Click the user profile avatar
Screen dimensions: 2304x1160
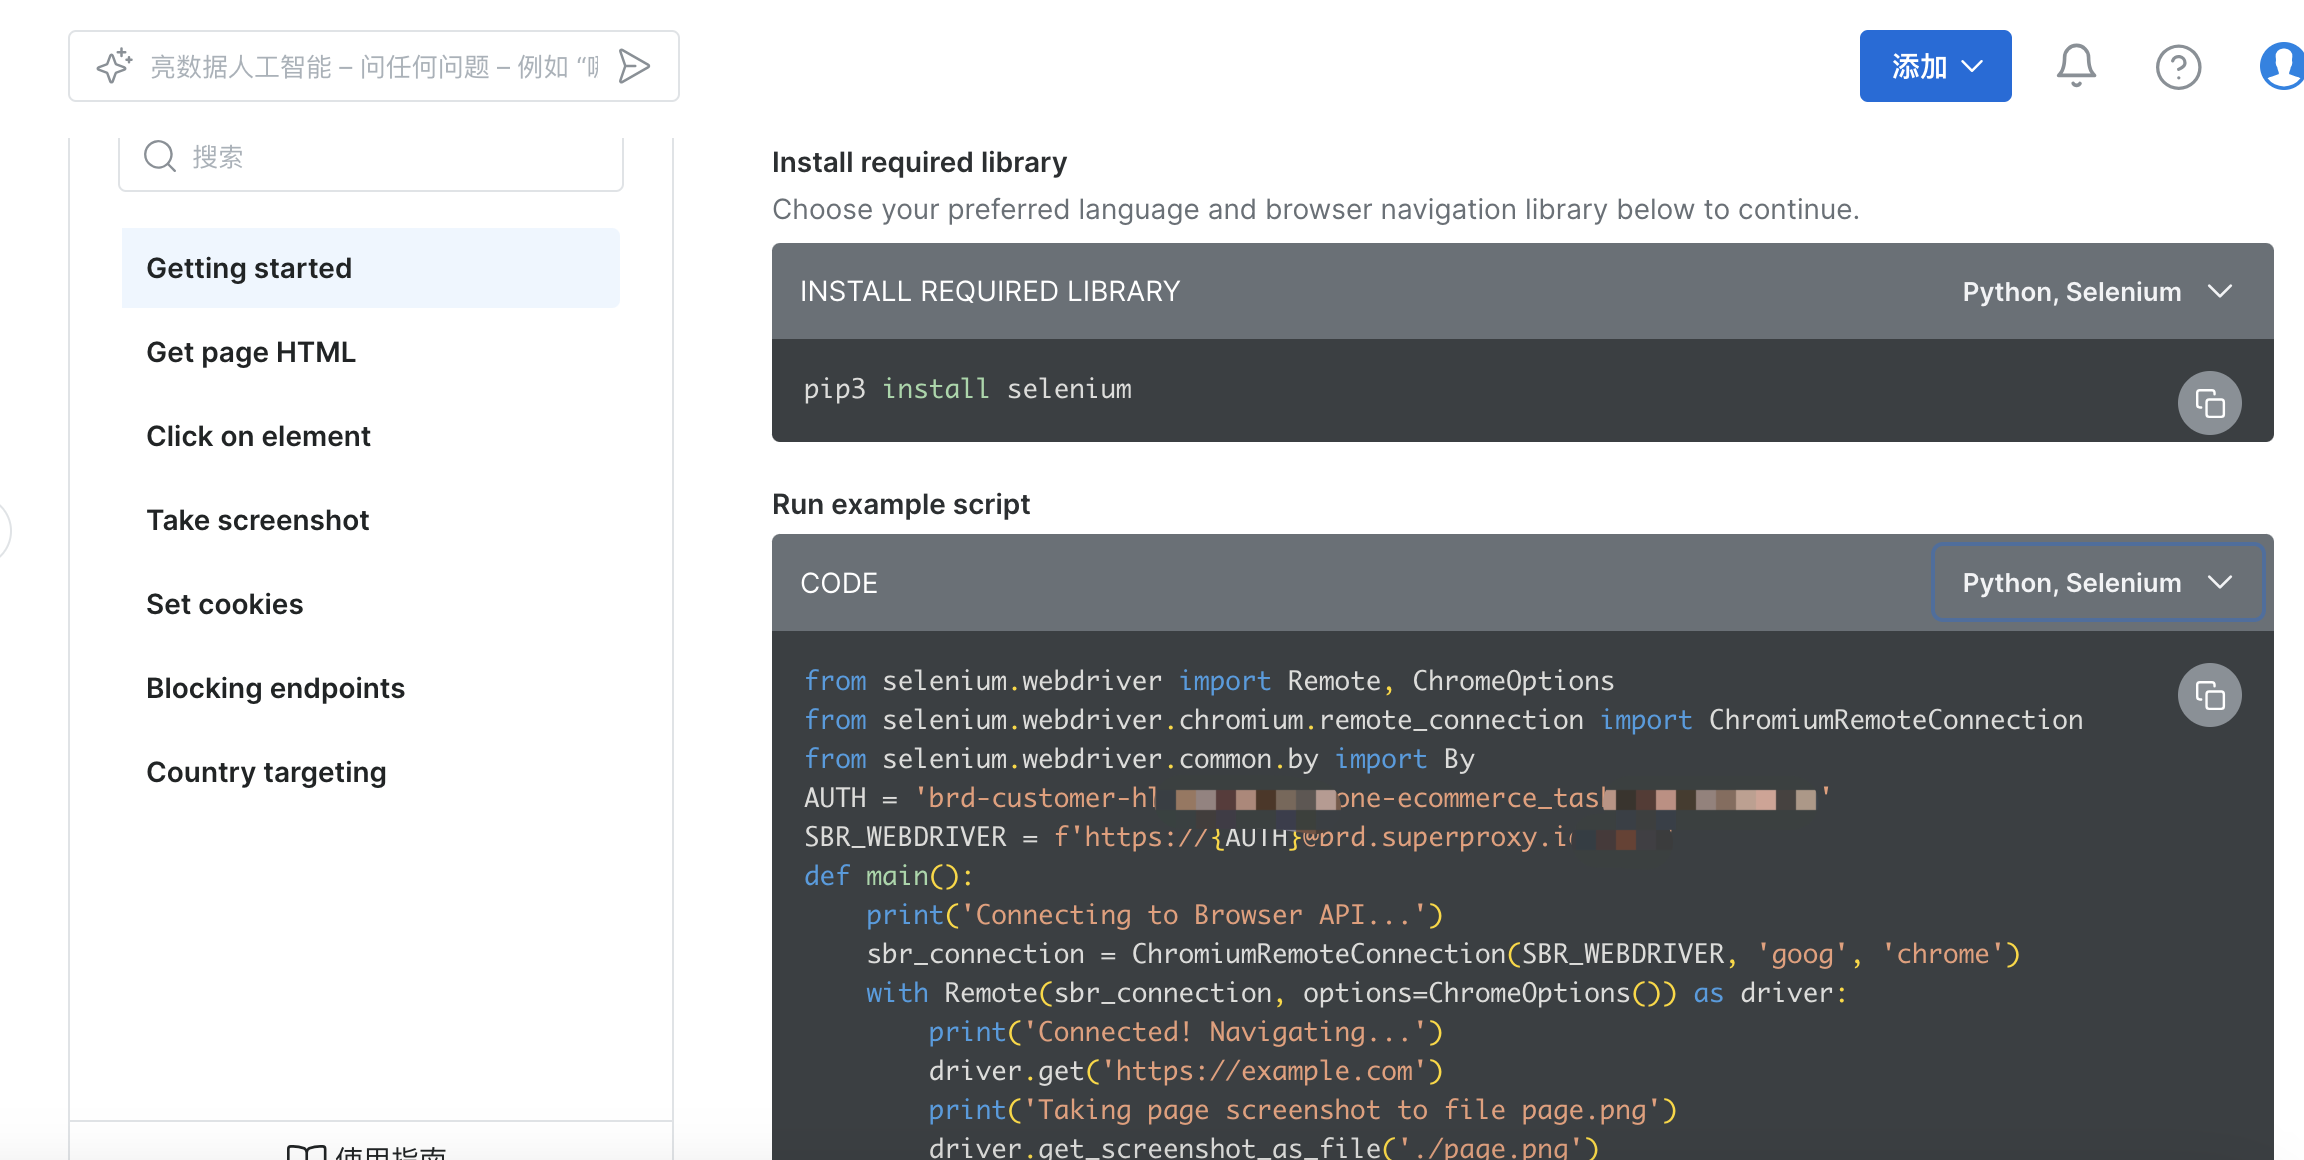(2282, 66)
